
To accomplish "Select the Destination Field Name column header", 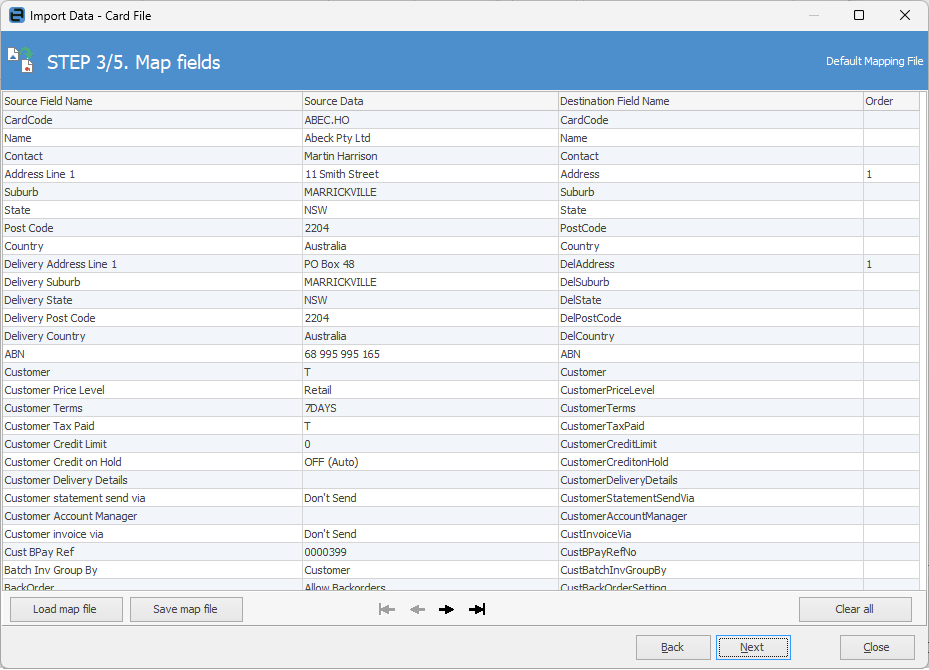I will [x=710, y=101].
